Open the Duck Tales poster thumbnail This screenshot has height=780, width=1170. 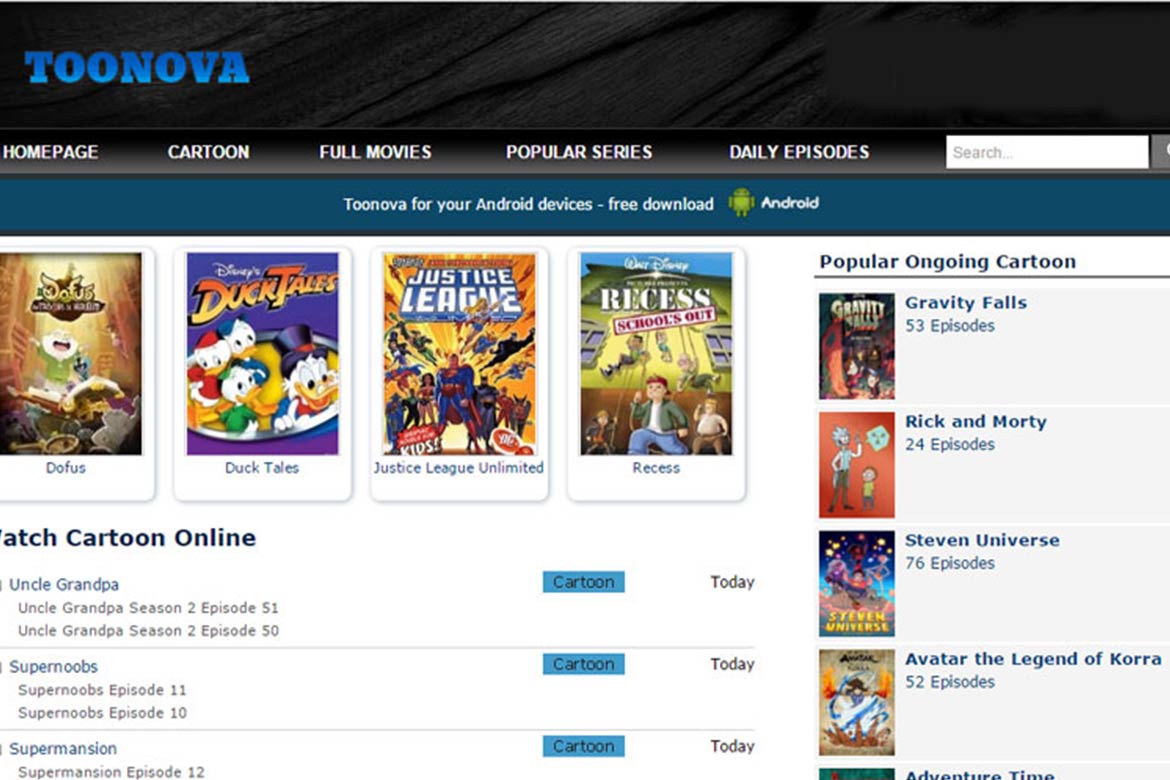(262, 353)
